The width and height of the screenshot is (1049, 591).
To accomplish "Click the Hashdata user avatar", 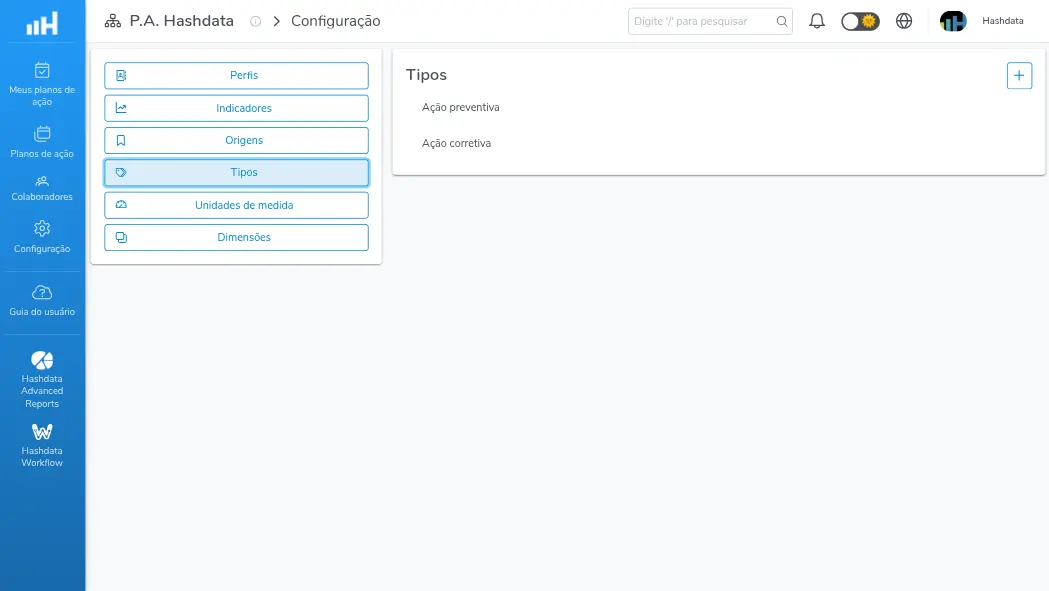I will (x=953, y=21).
